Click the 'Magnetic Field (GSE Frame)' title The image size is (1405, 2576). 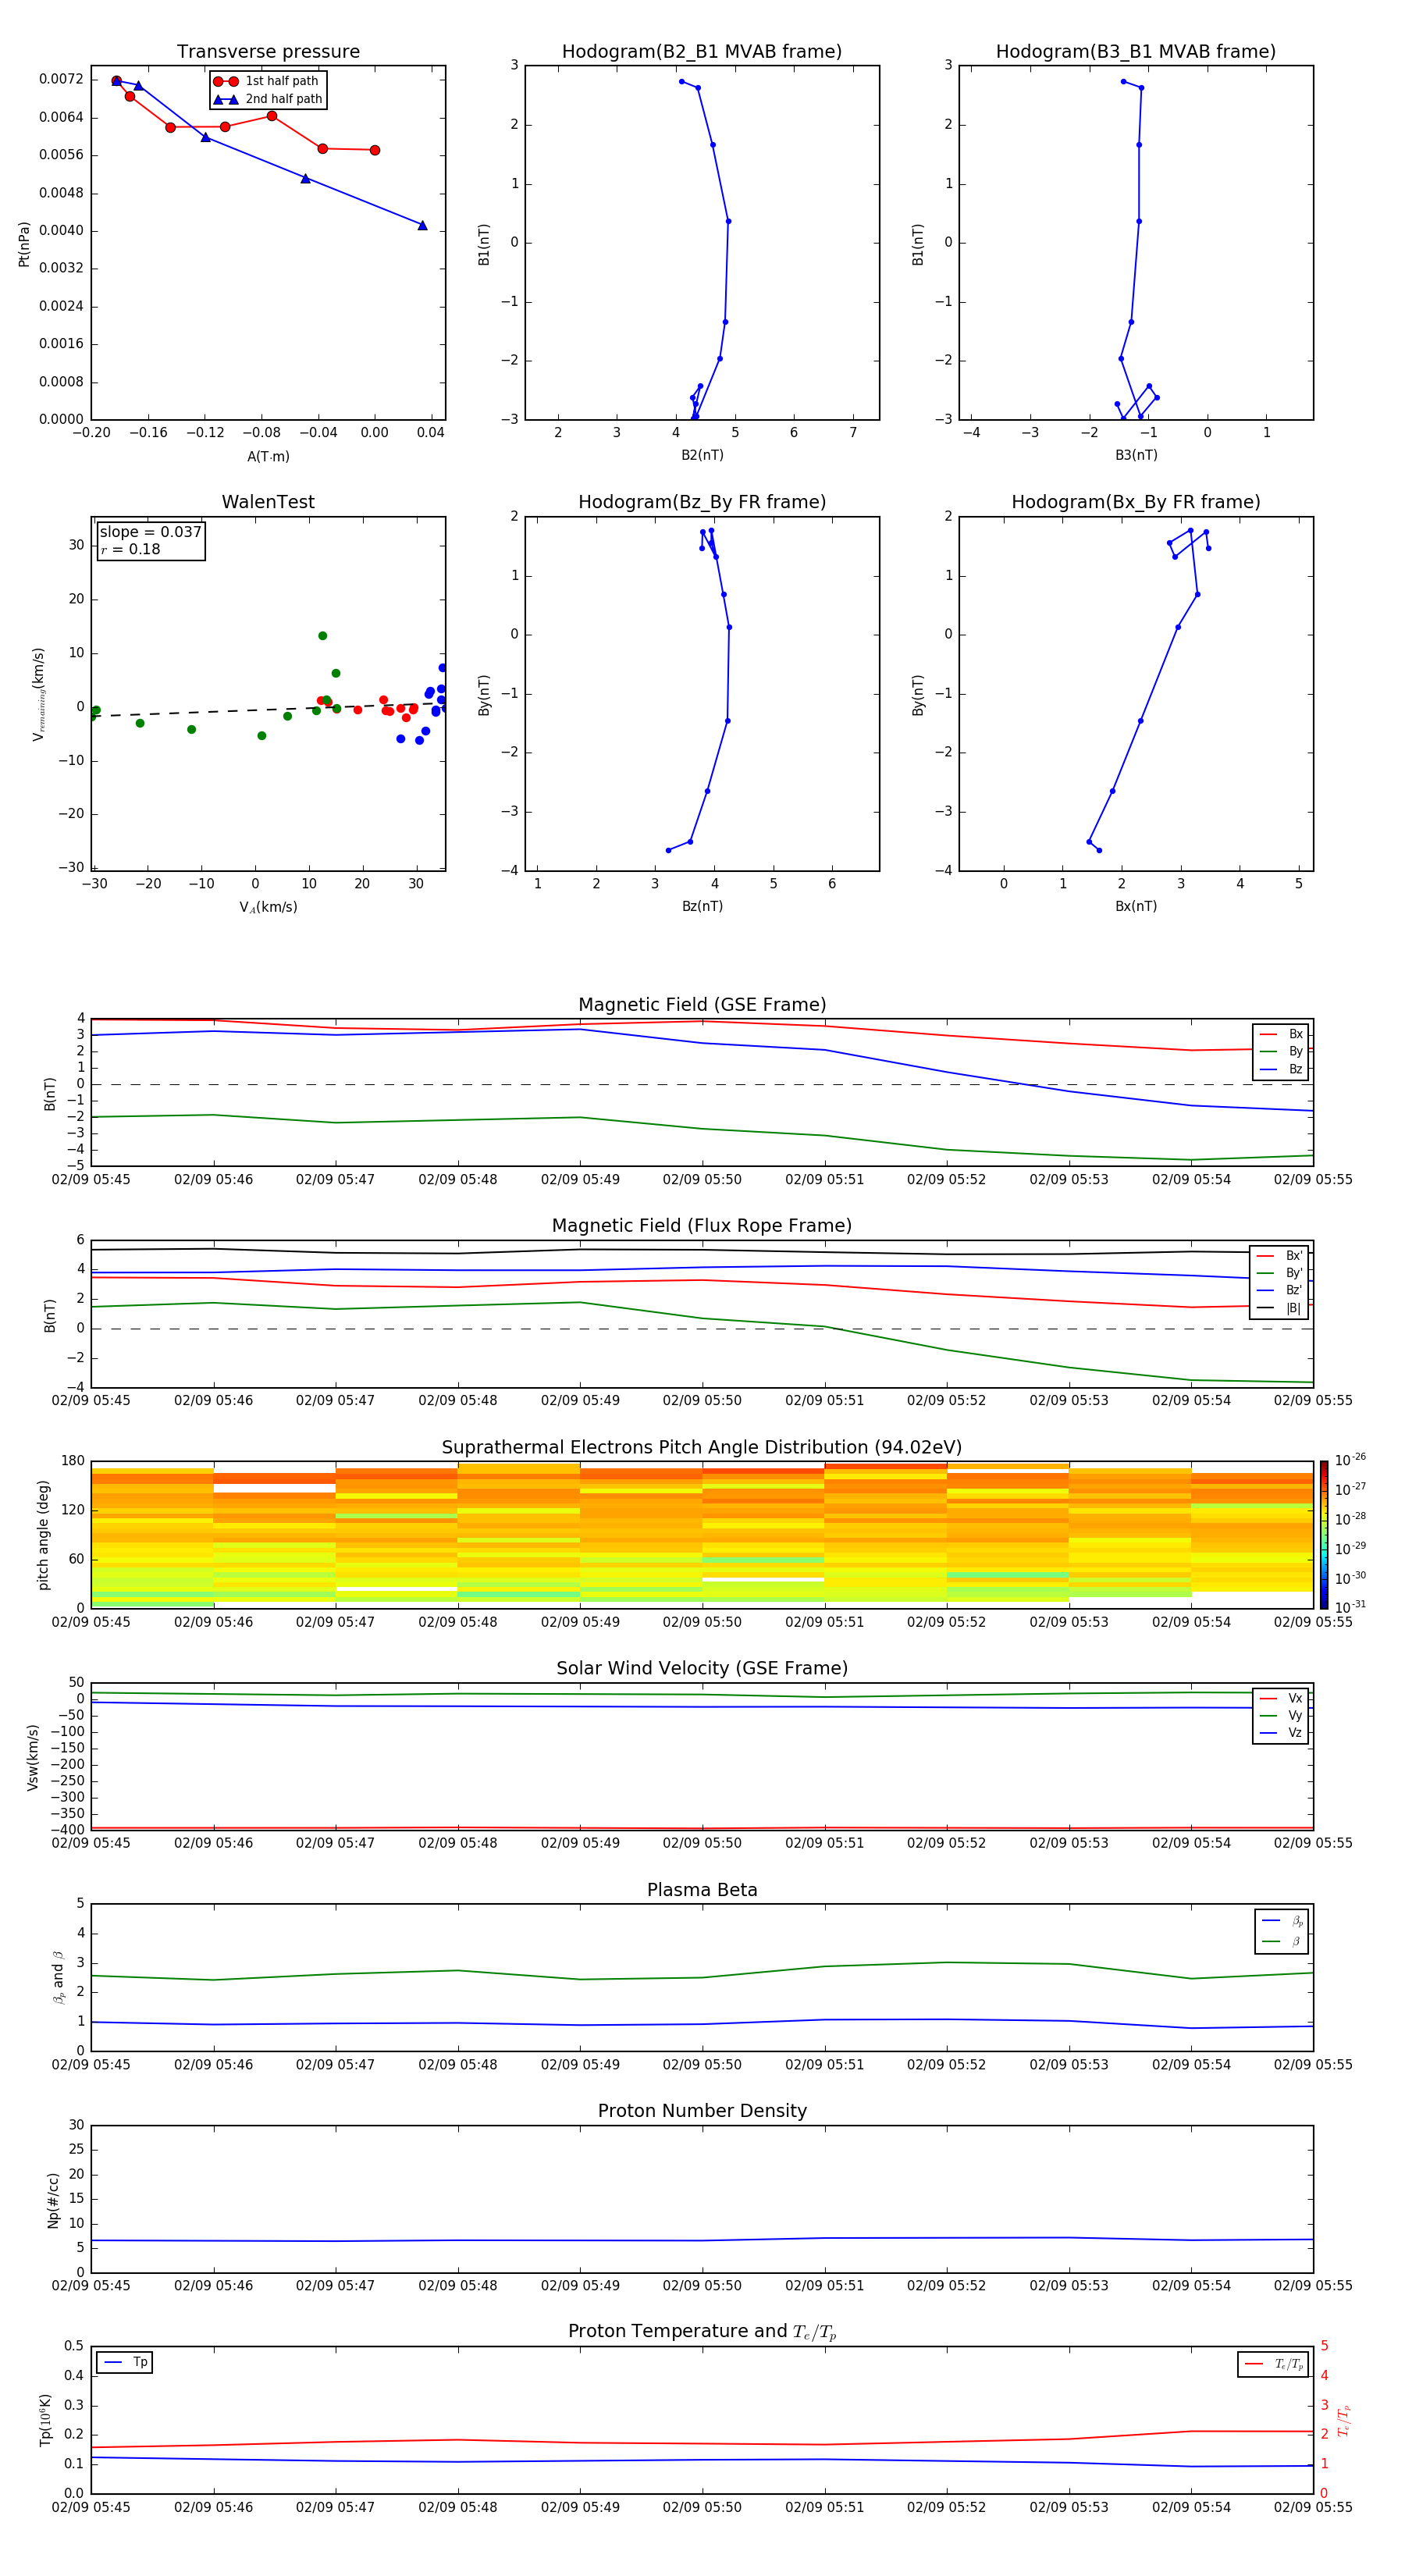pyautogui.click(x=702, y=1005)
